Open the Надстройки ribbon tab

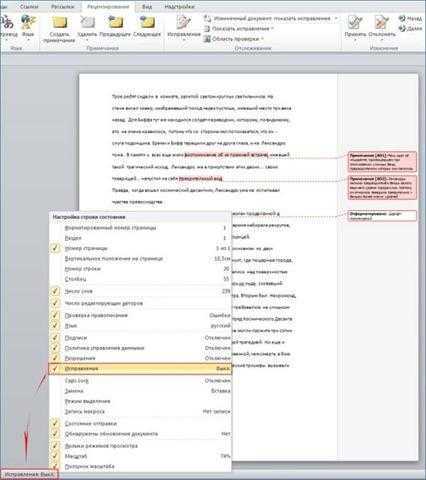coord(179,6)
